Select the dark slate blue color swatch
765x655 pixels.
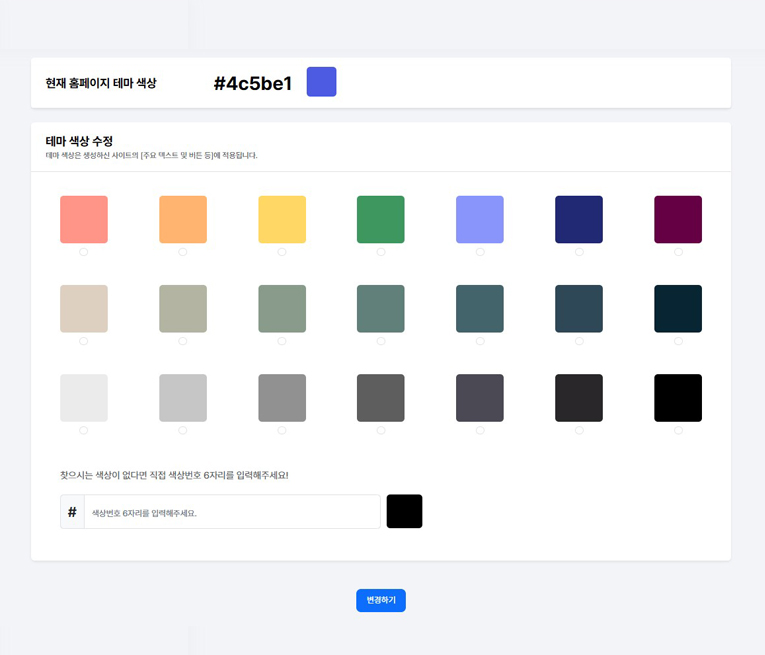coord(579,309)
